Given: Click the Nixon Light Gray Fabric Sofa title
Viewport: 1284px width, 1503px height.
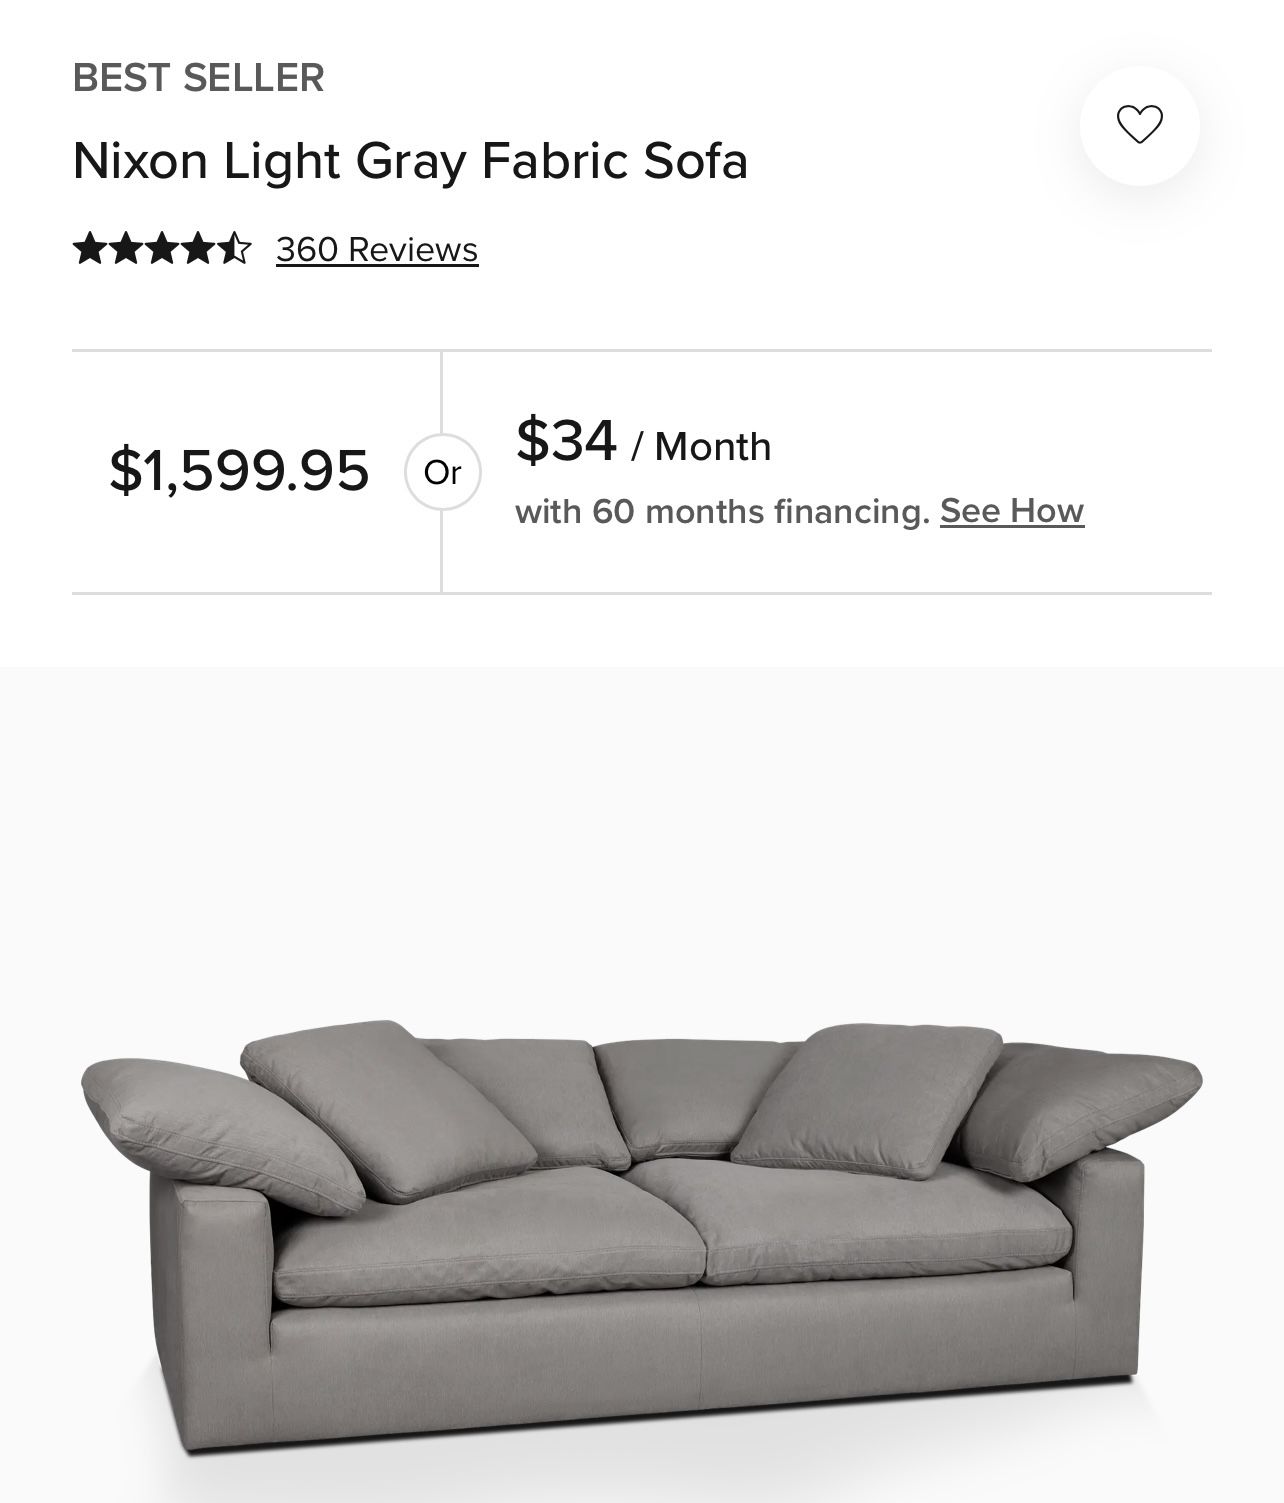Looking at the screenshot, I should [410, 161].
